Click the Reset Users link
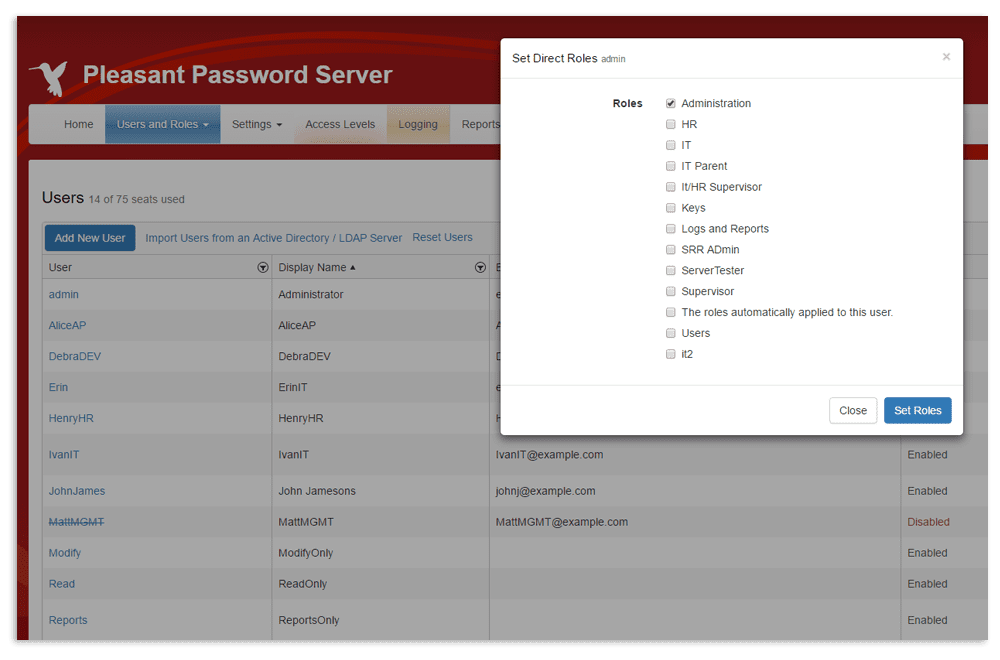1000x660 pixels. 443,237
